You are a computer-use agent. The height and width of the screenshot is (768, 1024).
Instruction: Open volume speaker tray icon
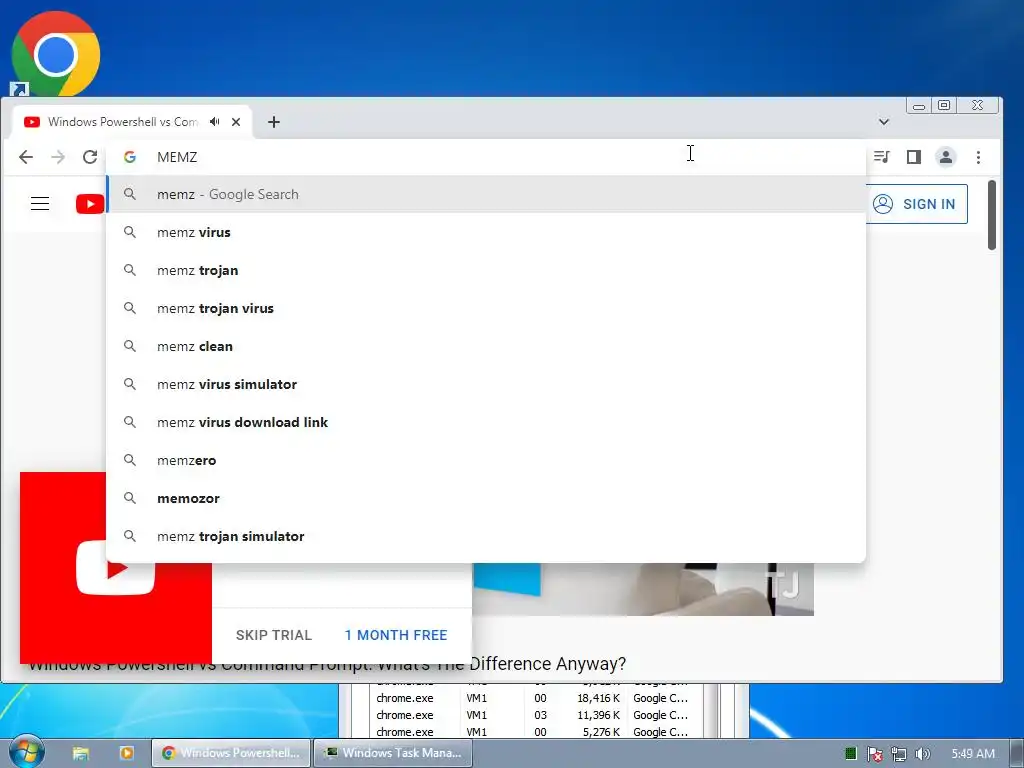tap(923, 754)
